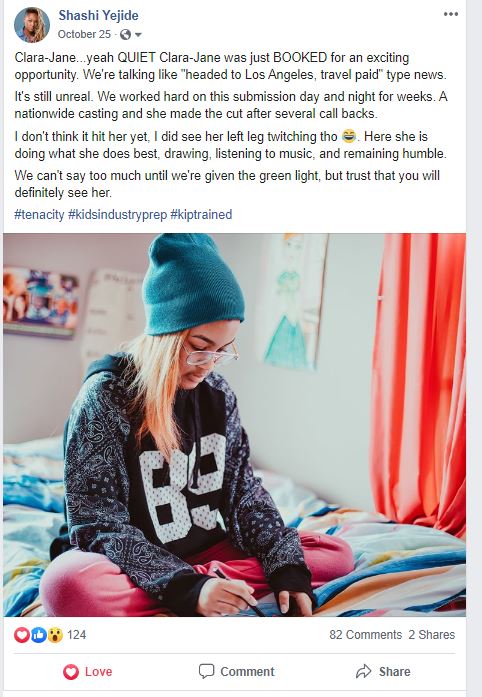Image resolution: width=482 pixels, height=697 pixels.
Task: Toggle the Love reaction button
Action: click(88, 671)
